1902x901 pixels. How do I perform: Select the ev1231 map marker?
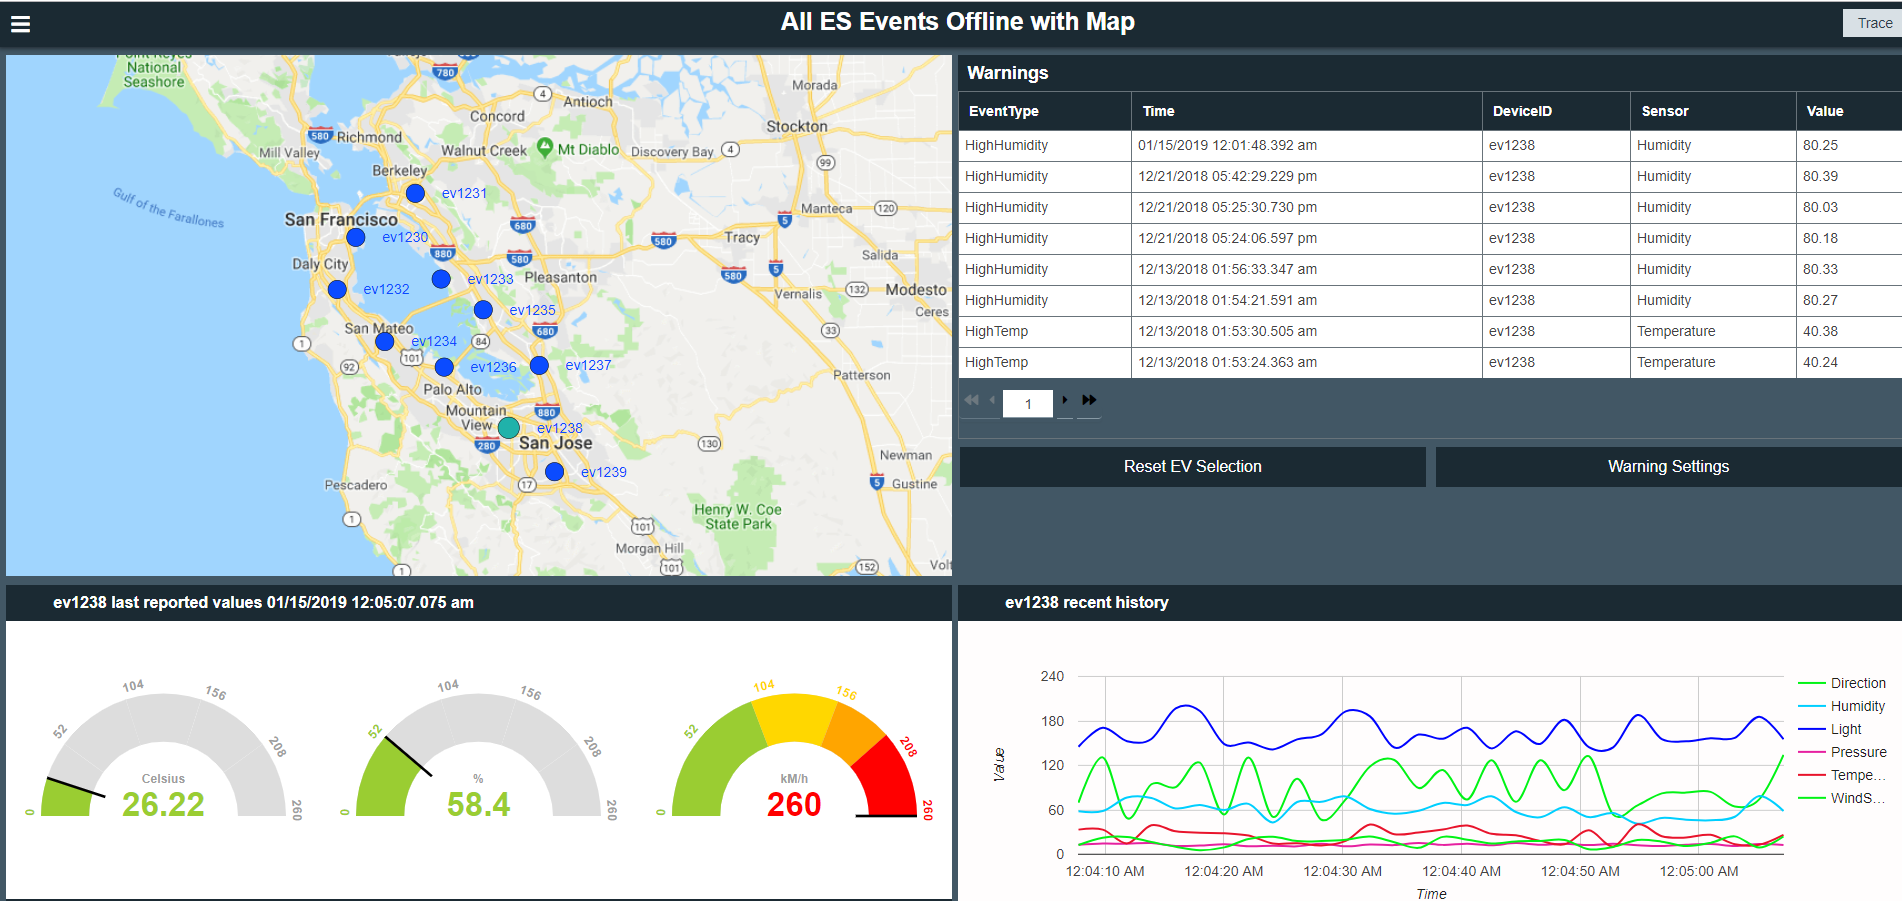pos(415,193)
